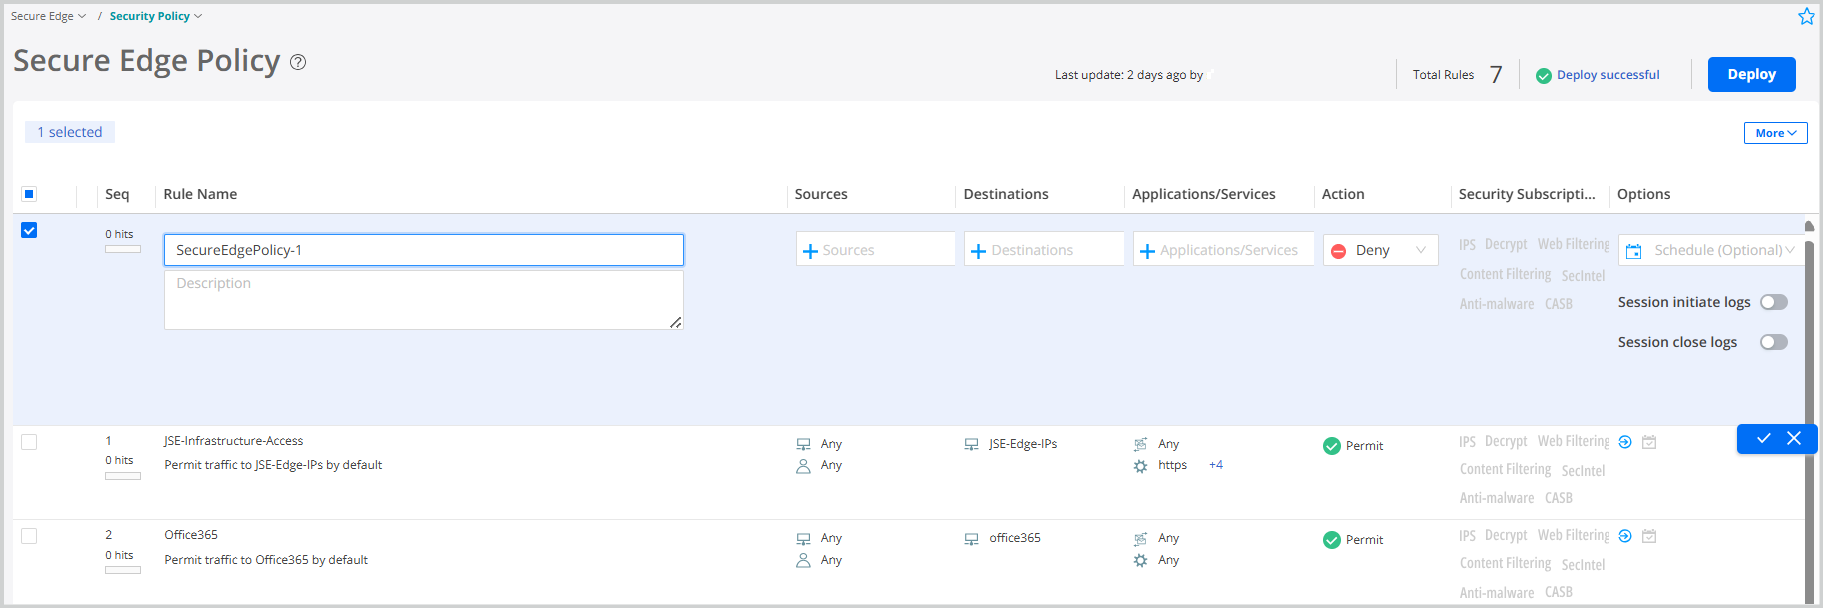Open the Secure Edge breadcrumb menu
This screenshot has height=608, width=1823.
(x=48, y=16)
